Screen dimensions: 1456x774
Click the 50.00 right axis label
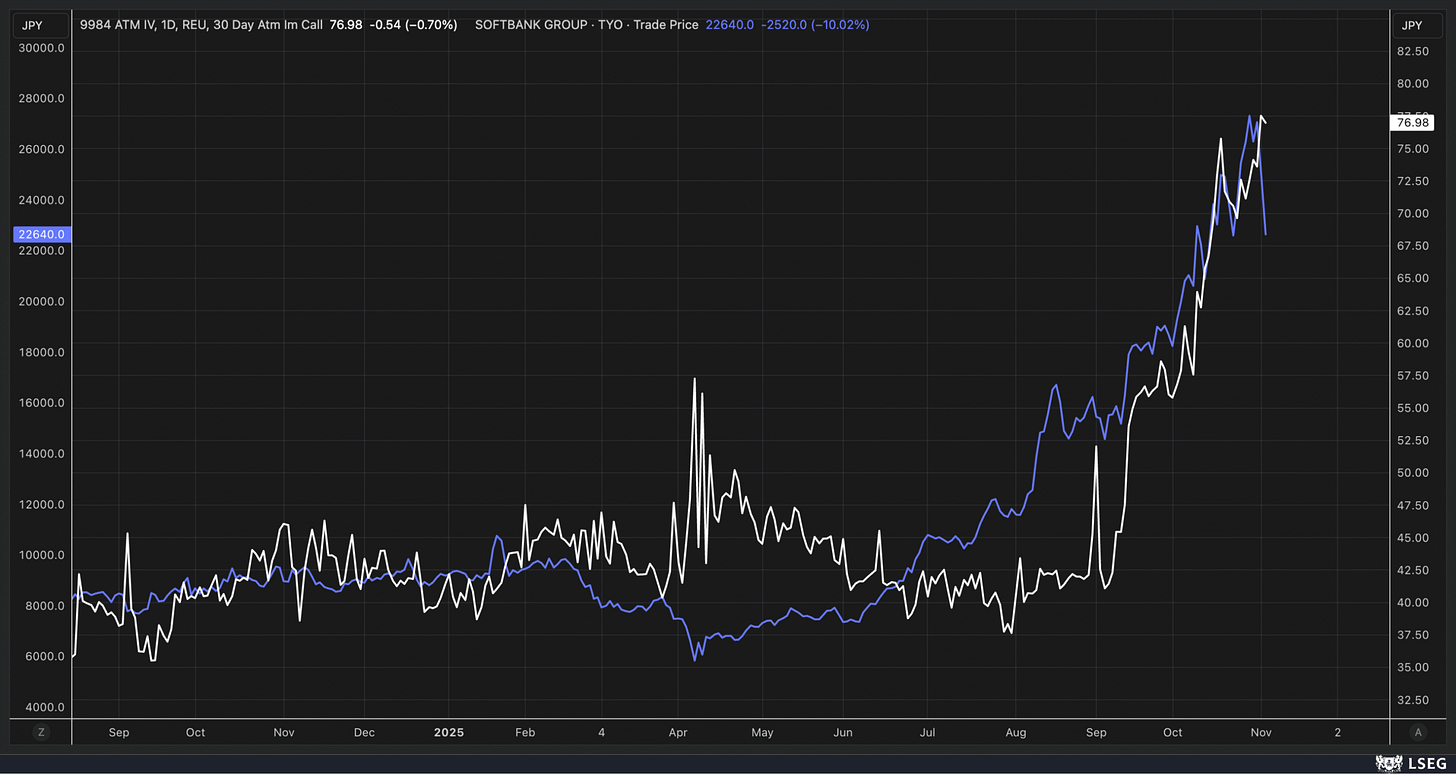pyautogui.click(x=1412, y=473)
